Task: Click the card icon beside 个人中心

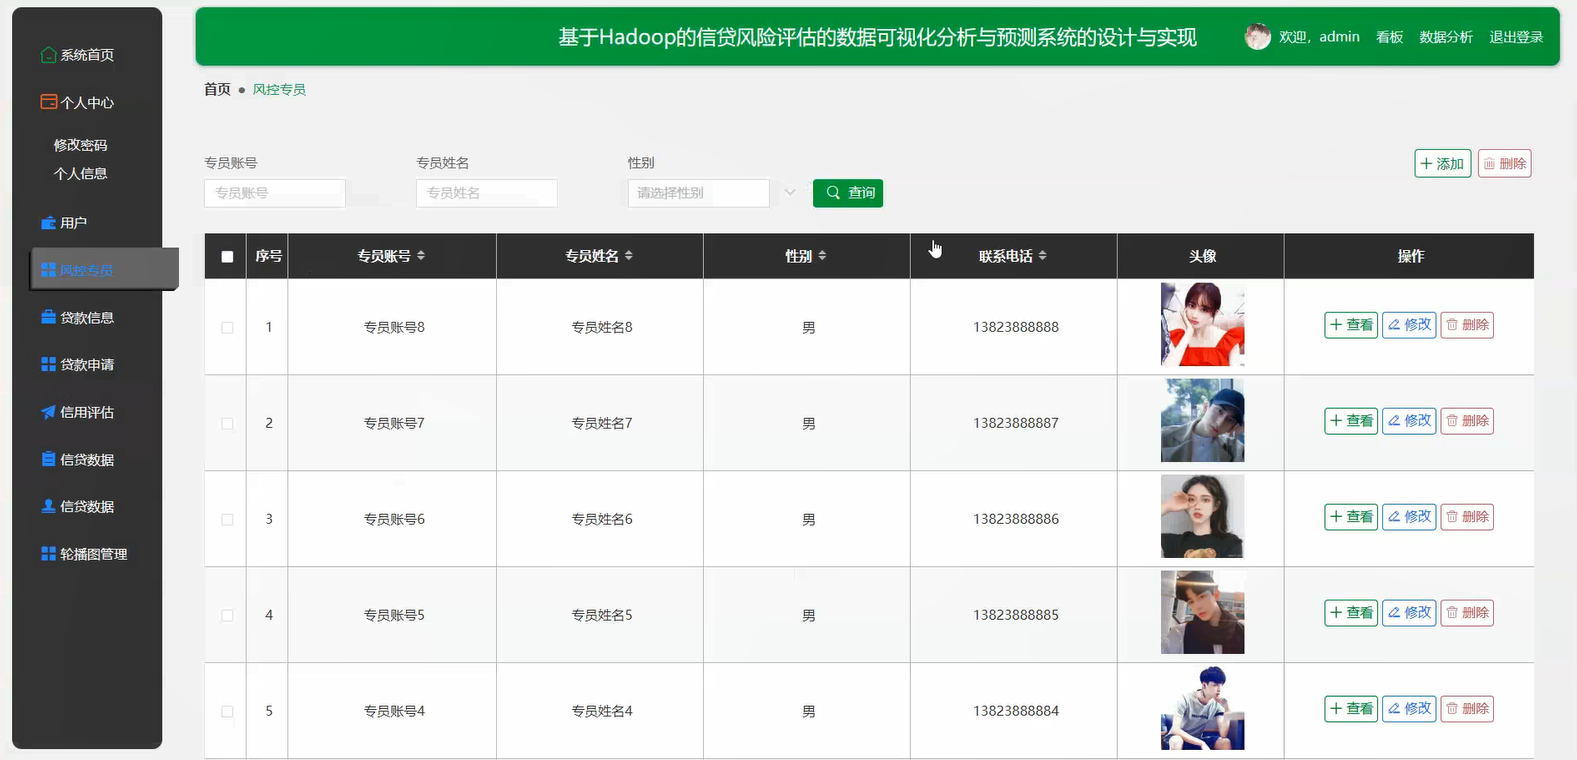Action: [48, 102]
